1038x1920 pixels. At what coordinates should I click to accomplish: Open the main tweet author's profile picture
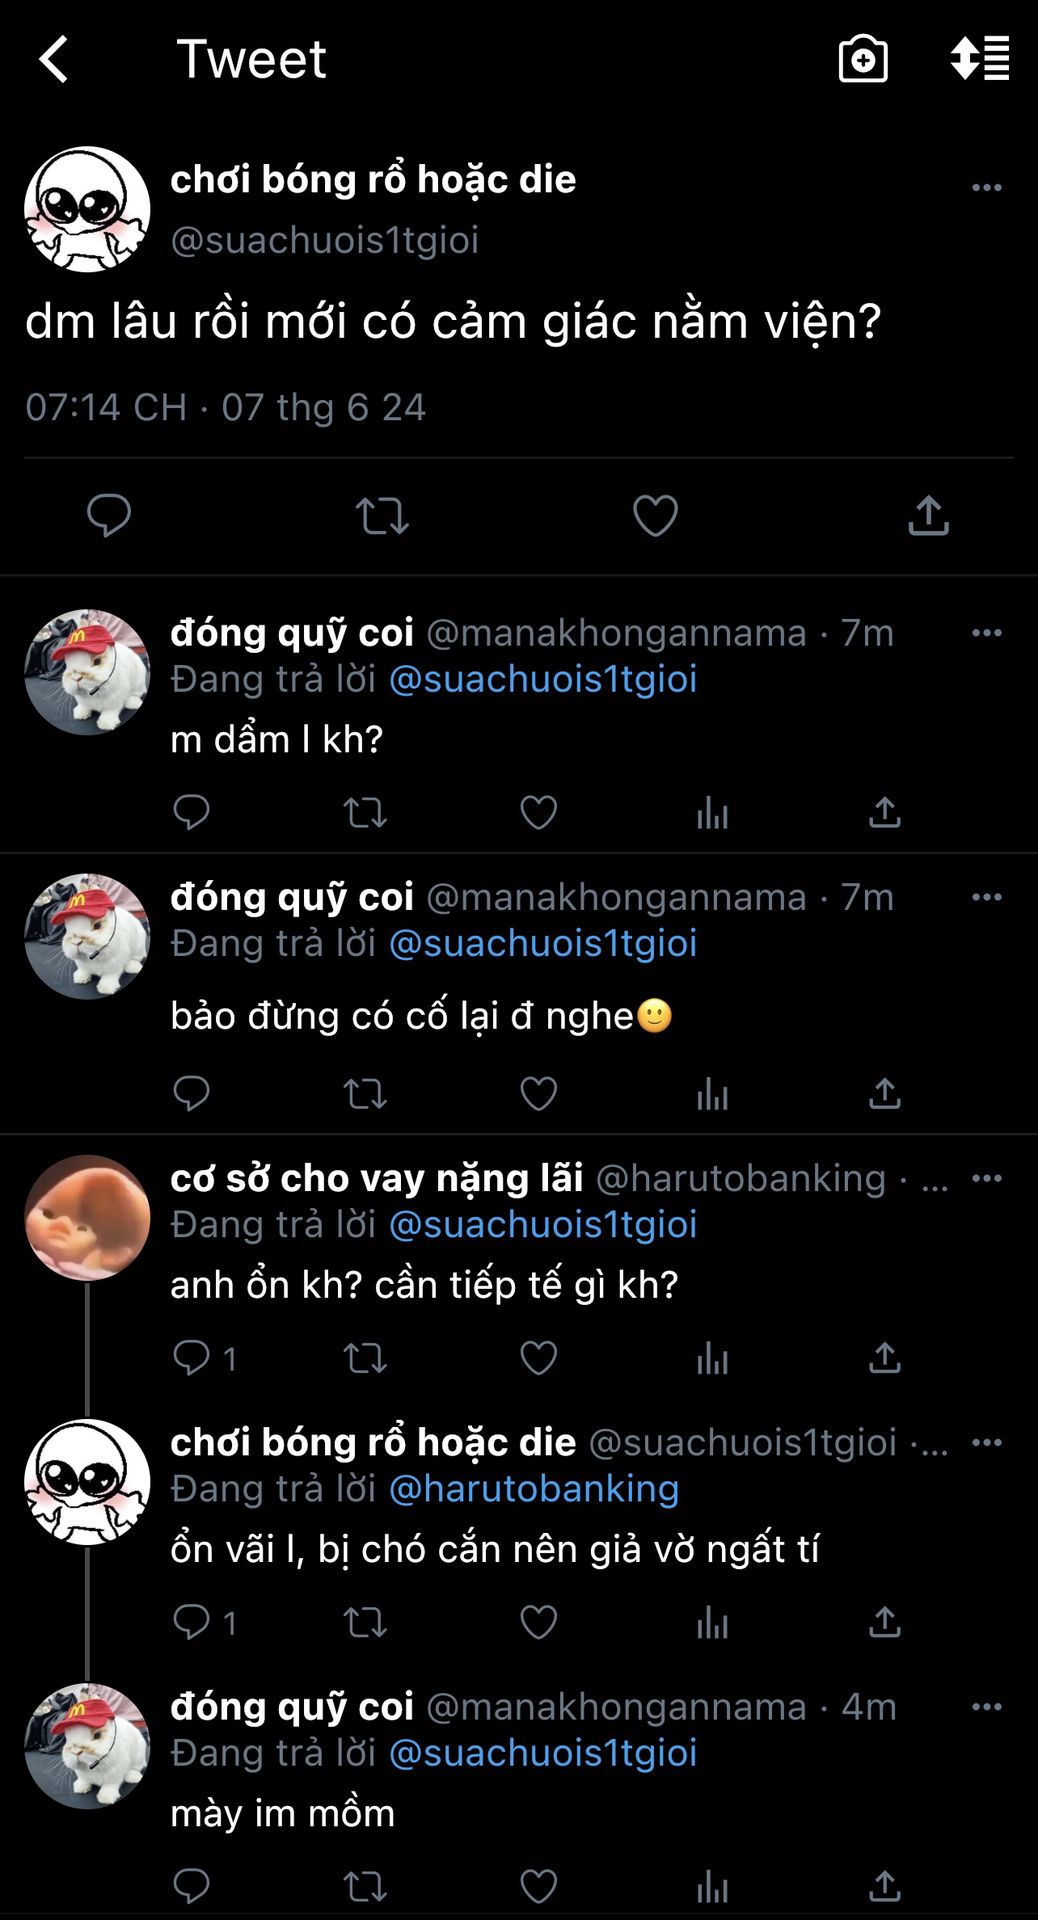(x=87, y=209)
